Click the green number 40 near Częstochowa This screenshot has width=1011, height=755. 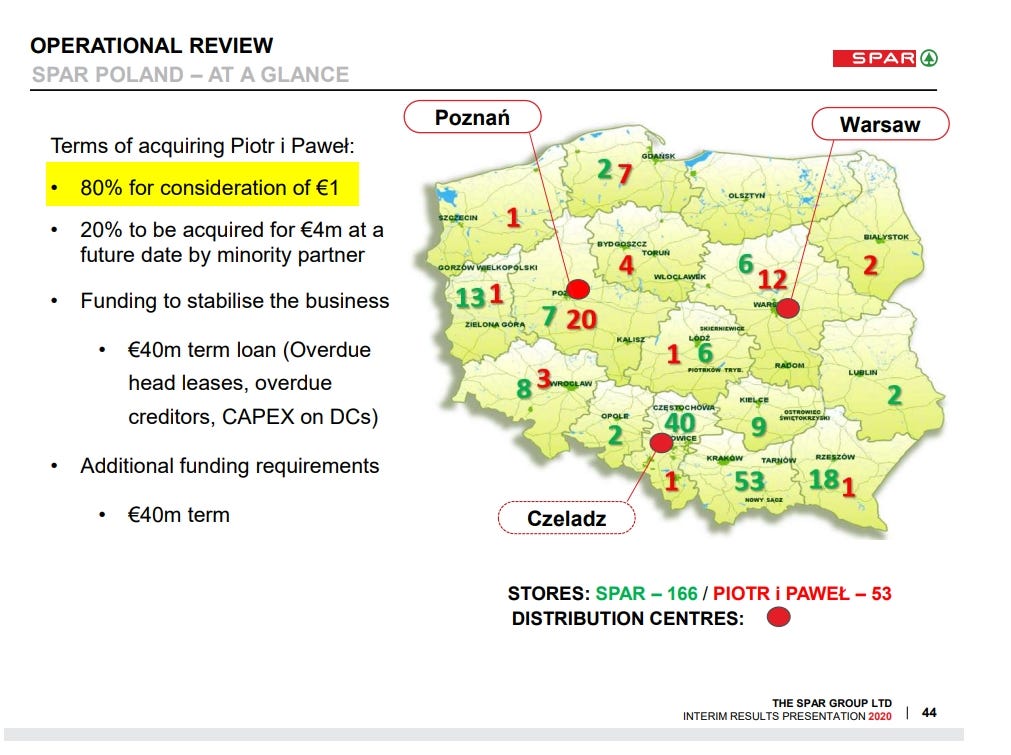tap(680, 423)
